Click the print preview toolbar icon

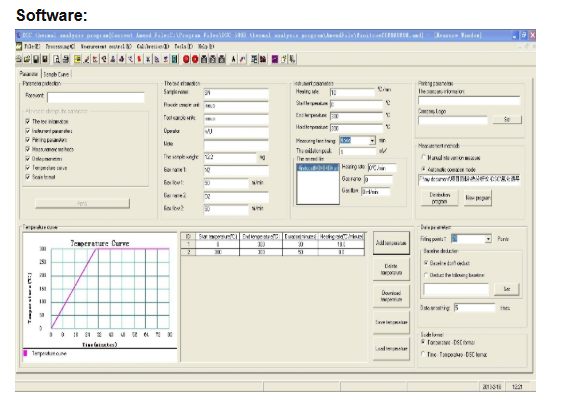[57, 59]
